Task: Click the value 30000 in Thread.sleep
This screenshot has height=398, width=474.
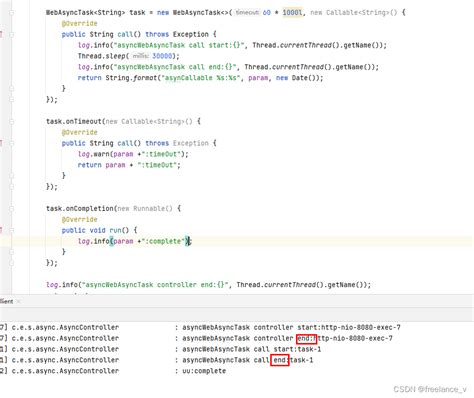Action: click(x=162, y=56)
